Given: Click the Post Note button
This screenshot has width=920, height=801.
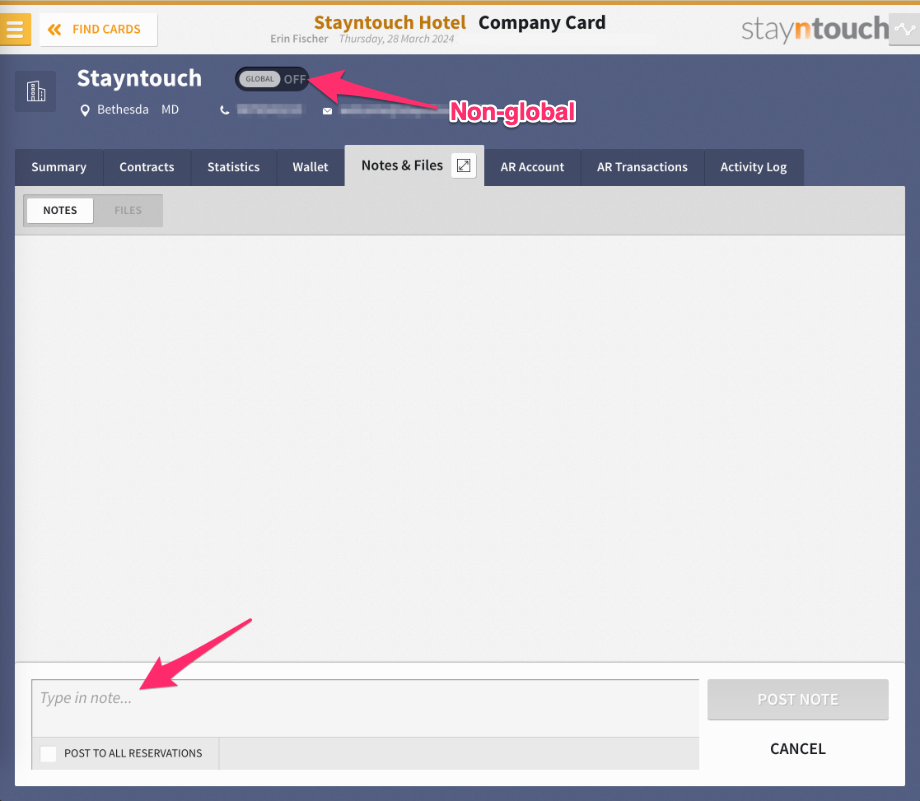Looking at the screenshot, I should (x=798, y=699).
